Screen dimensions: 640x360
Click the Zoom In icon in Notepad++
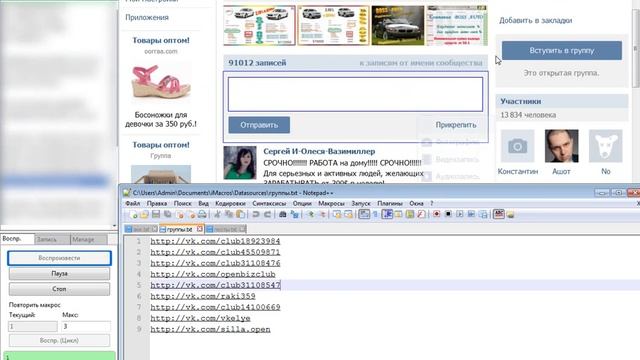(x=310, y=214)
